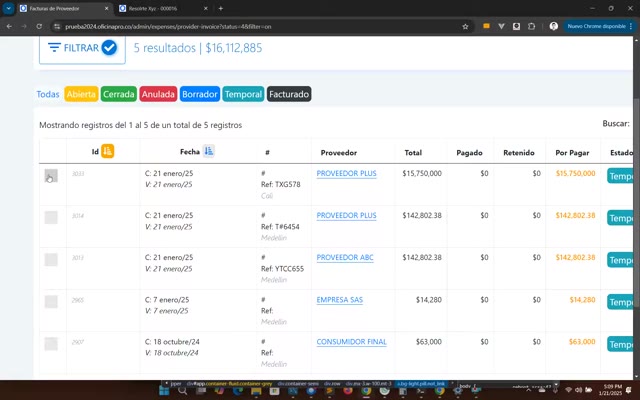Open notifications bell in system tray

point(629,390)
